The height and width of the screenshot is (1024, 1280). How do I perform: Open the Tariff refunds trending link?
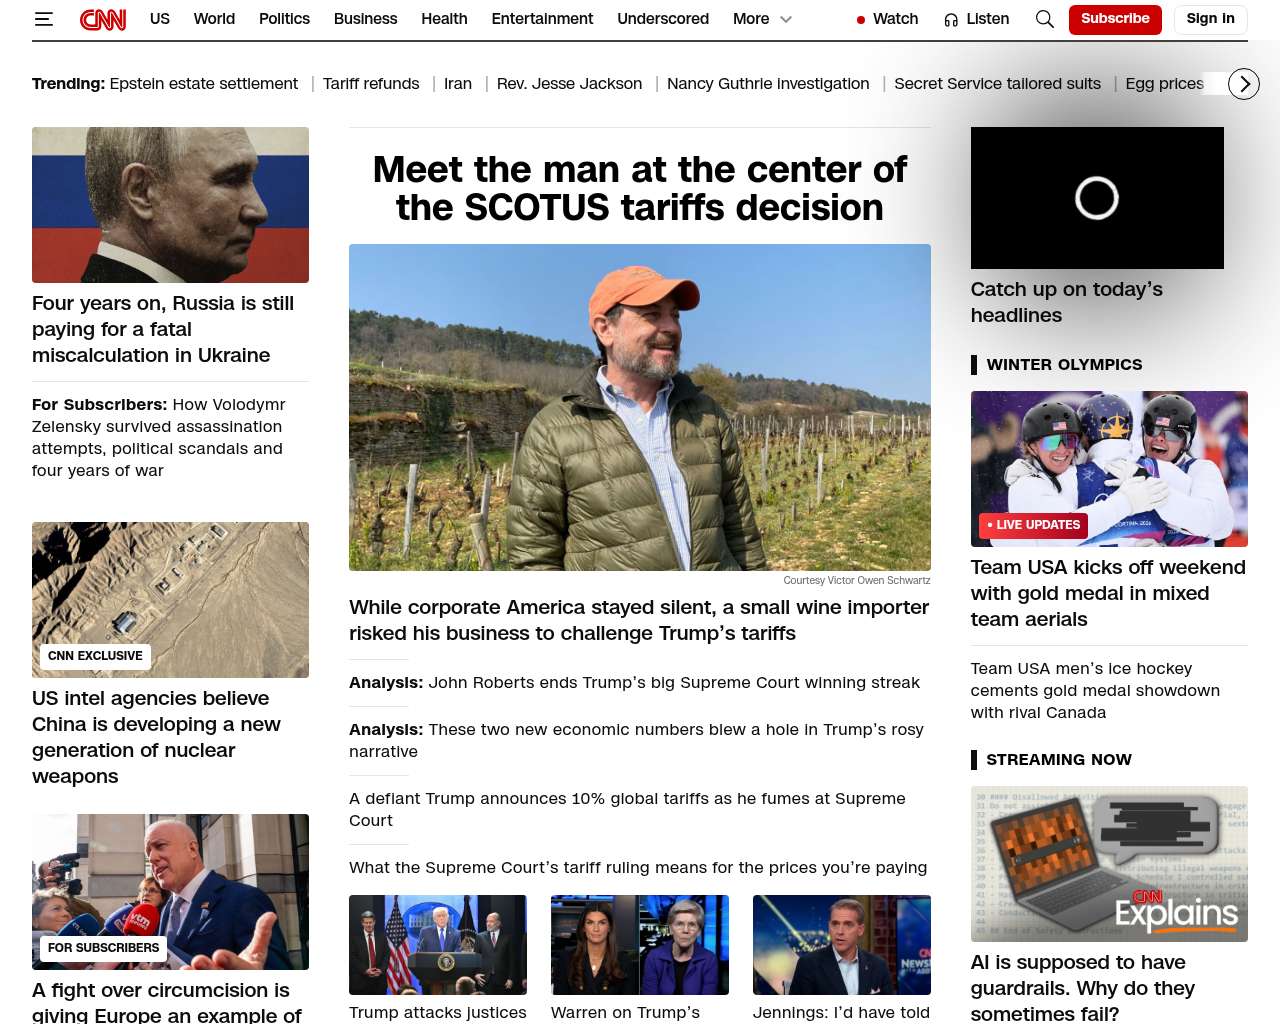pos(371,84)
